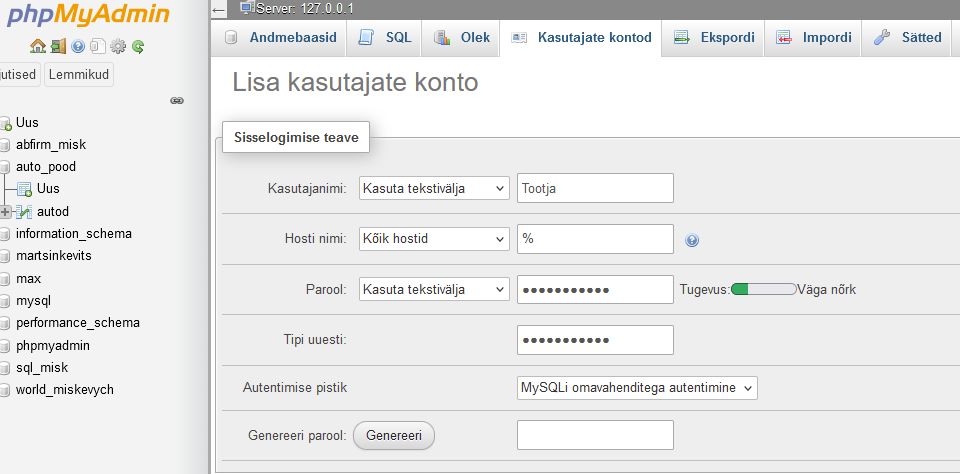Open the Lemmikud favorites tab

pyautogui.click(x=78, y=75)
